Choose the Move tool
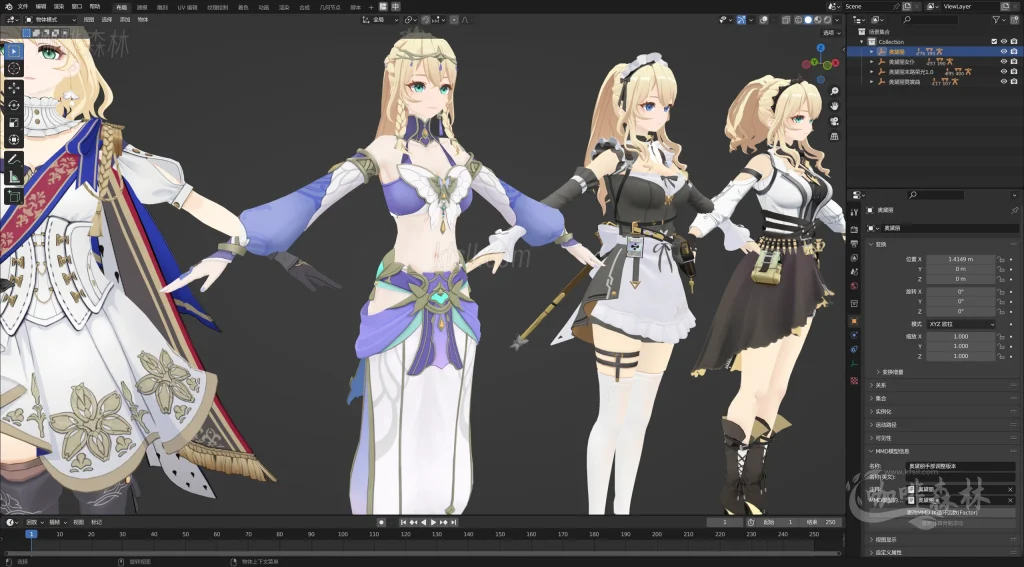The width and height of the screenshot is (1024, 567). 14,88
